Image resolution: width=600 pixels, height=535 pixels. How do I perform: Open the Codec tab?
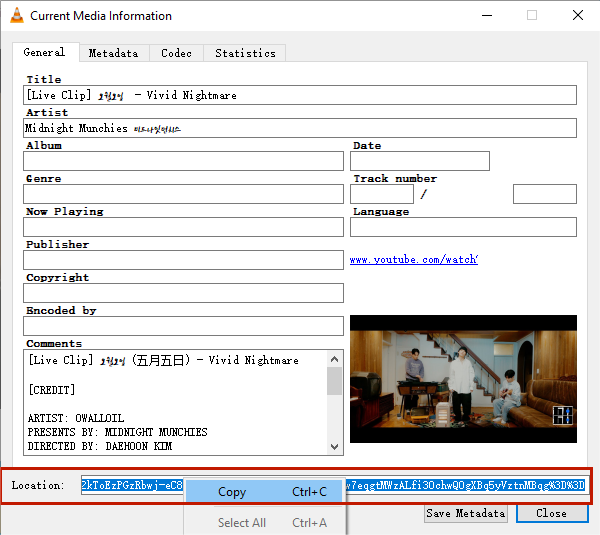click(x=177, y=53)
